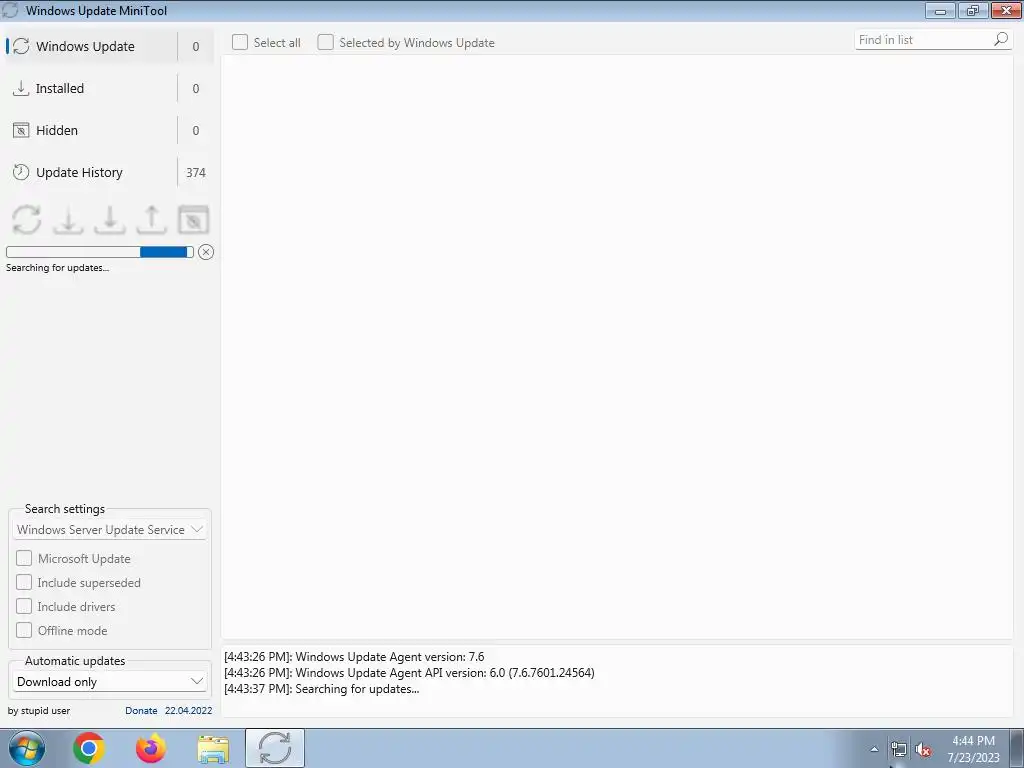The image size is (1024, 768).
Task: Click the Hidden count 0
Action: (x=195, y=130)
